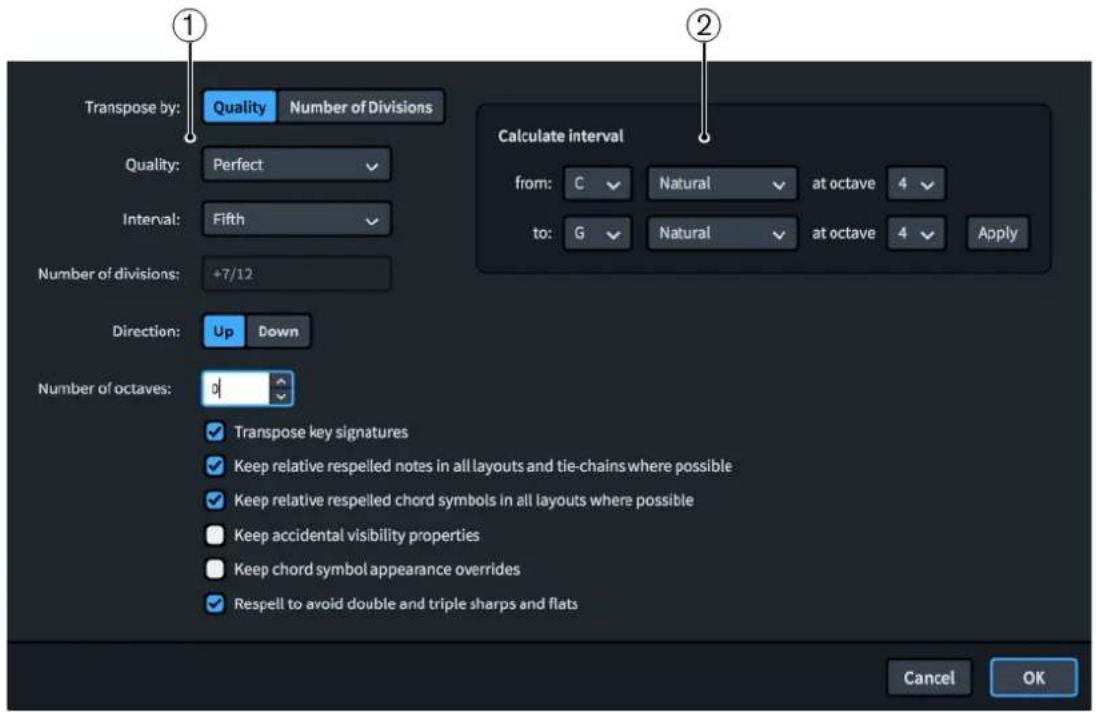
Task: Set Direction to Down
Action: pos(278,331)
